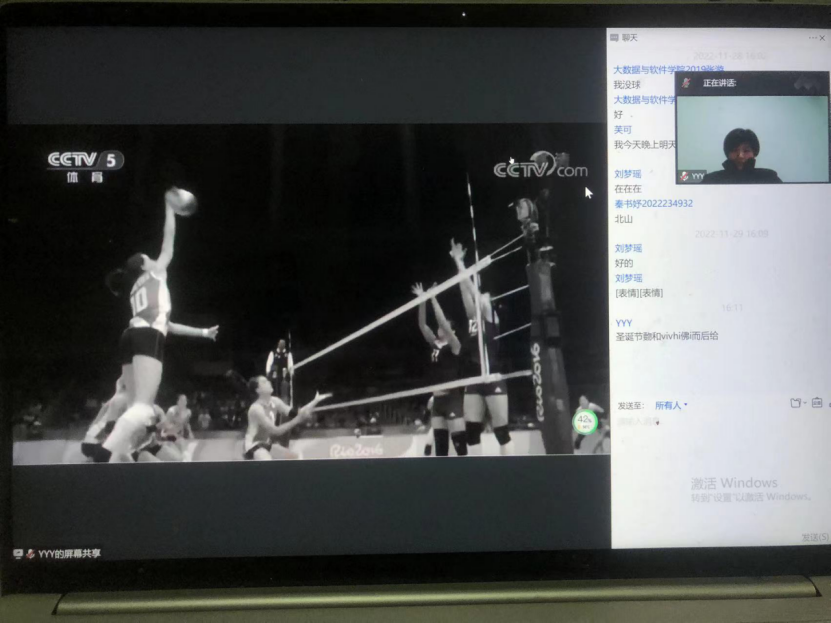831x623 pixels.
Task: Open the chat panel more options (…) menu
Action: (x=813, y=38)
